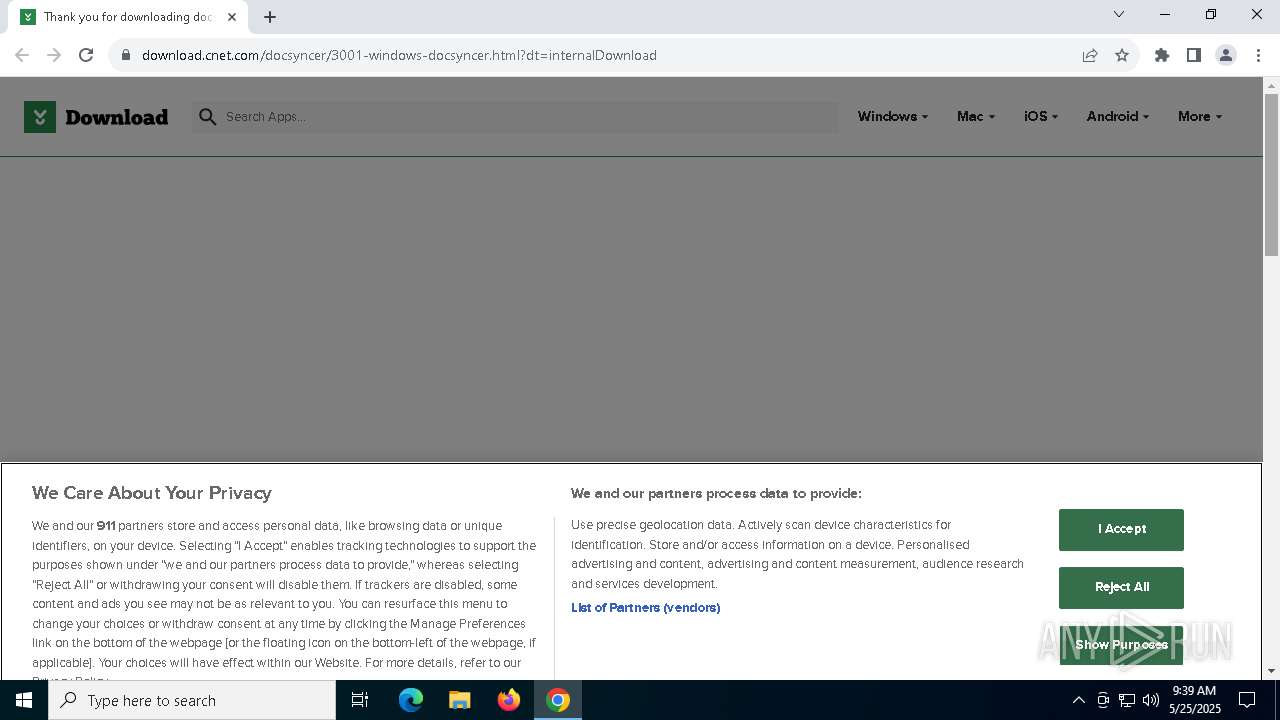Image resolution: width=1280 pixels, height=720 pixels.
Task: Open the notification center icon
Action: 1247,700
